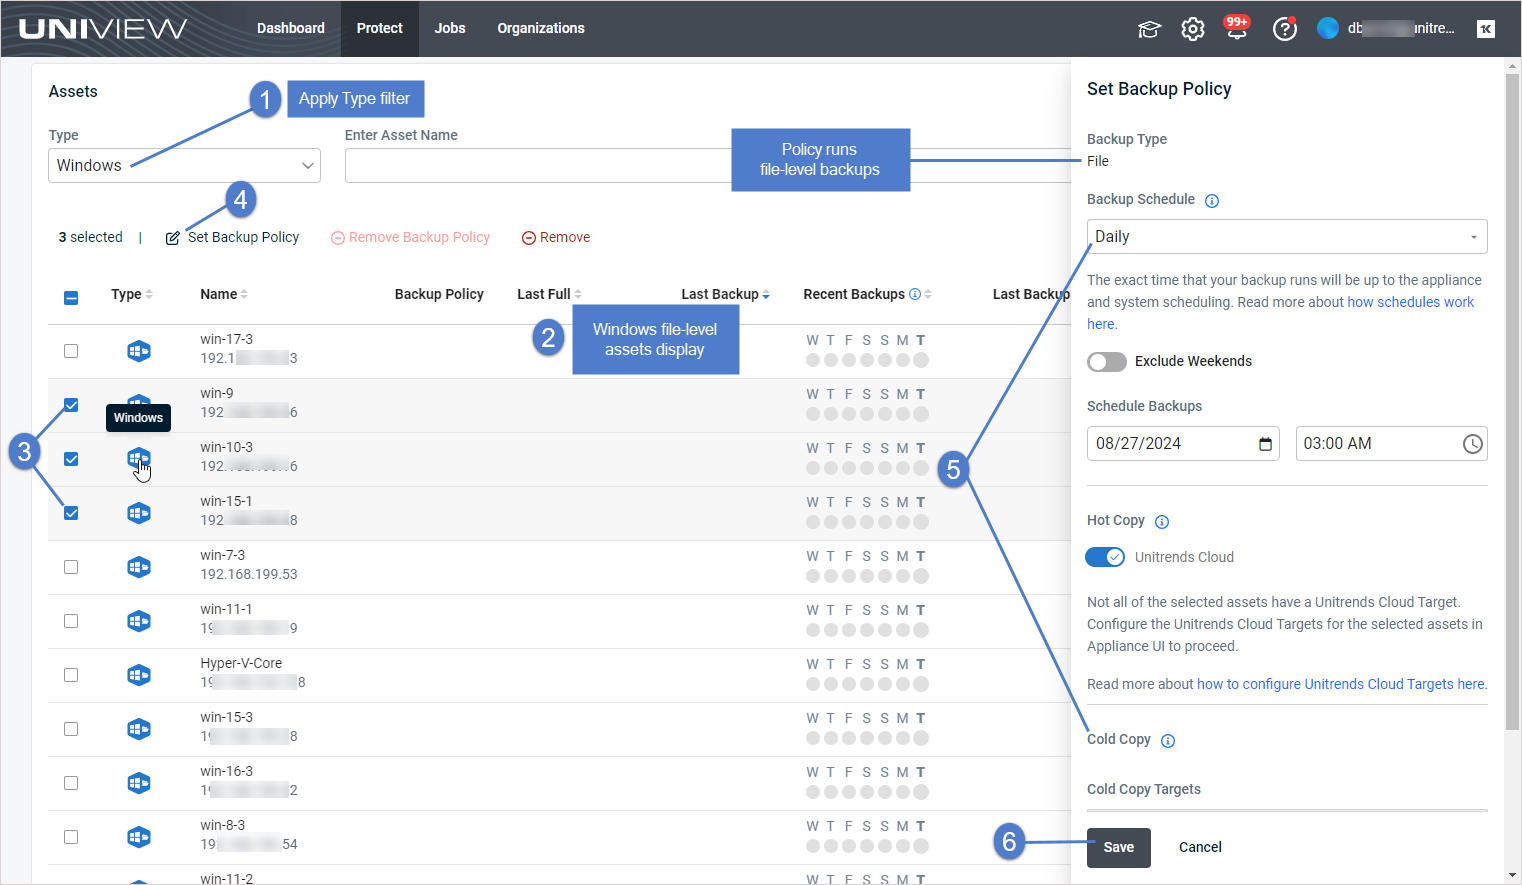Screen dimensions: 1522x885
Task: Uncheck the win-15-1 row checkbox
Action: tap(71, 513)
